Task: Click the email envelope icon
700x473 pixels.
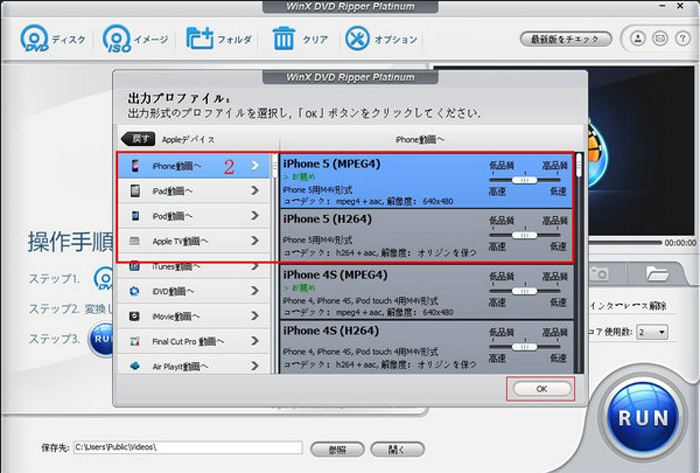Action: coord(660,38)
